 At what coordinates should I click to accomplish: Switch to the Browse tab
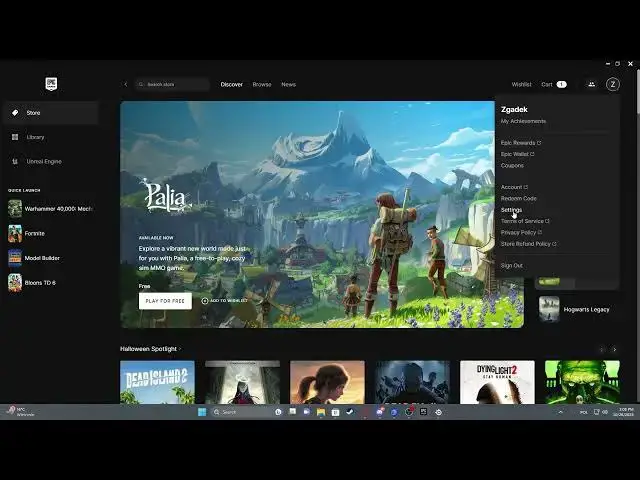(262, 84)
